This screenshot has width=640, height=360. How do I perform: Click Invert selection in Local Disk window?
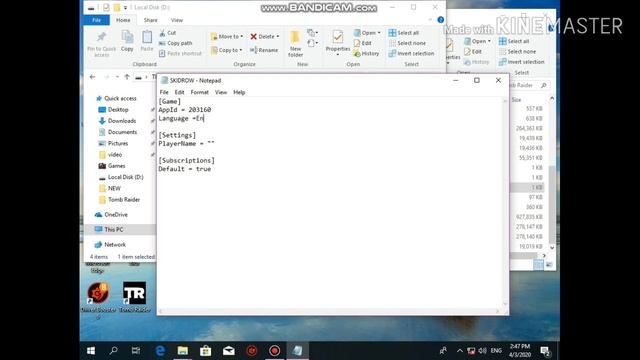[411, 53]
